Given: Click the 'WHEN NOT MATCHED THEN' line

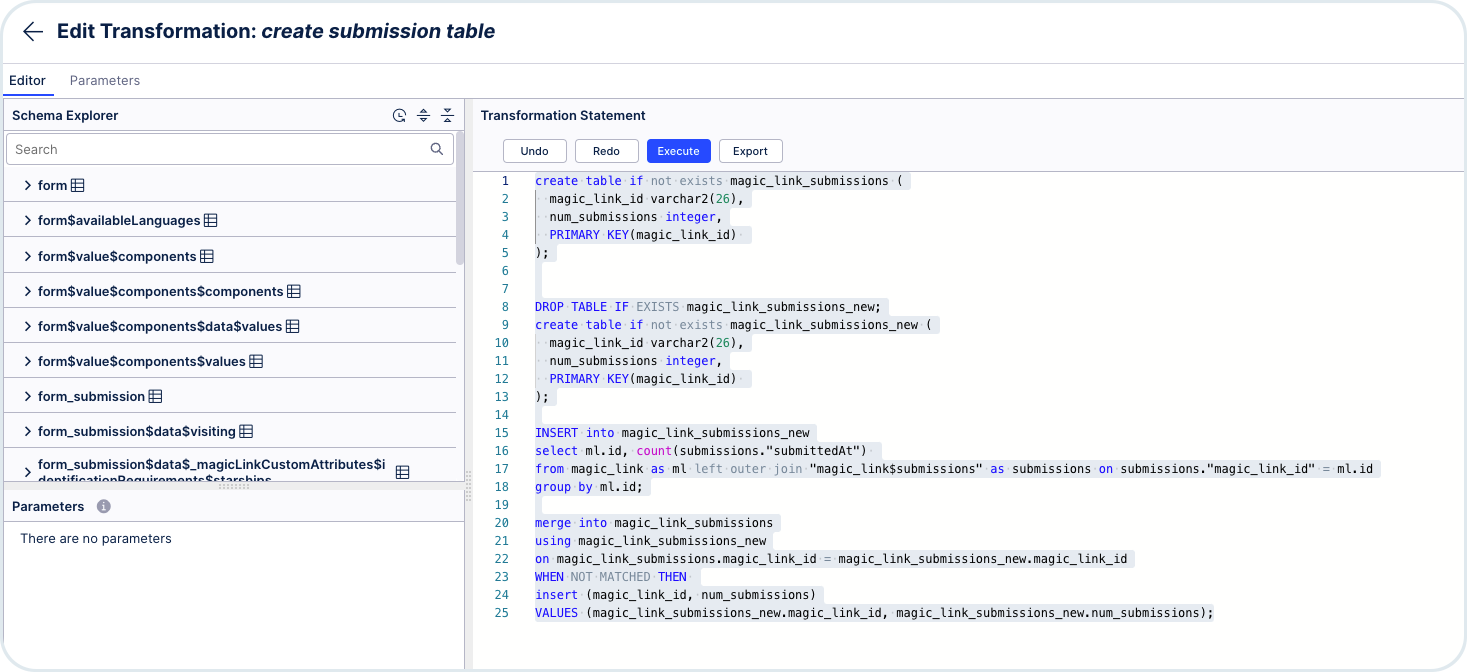Looking at the screenshot, I should (611, 577).
